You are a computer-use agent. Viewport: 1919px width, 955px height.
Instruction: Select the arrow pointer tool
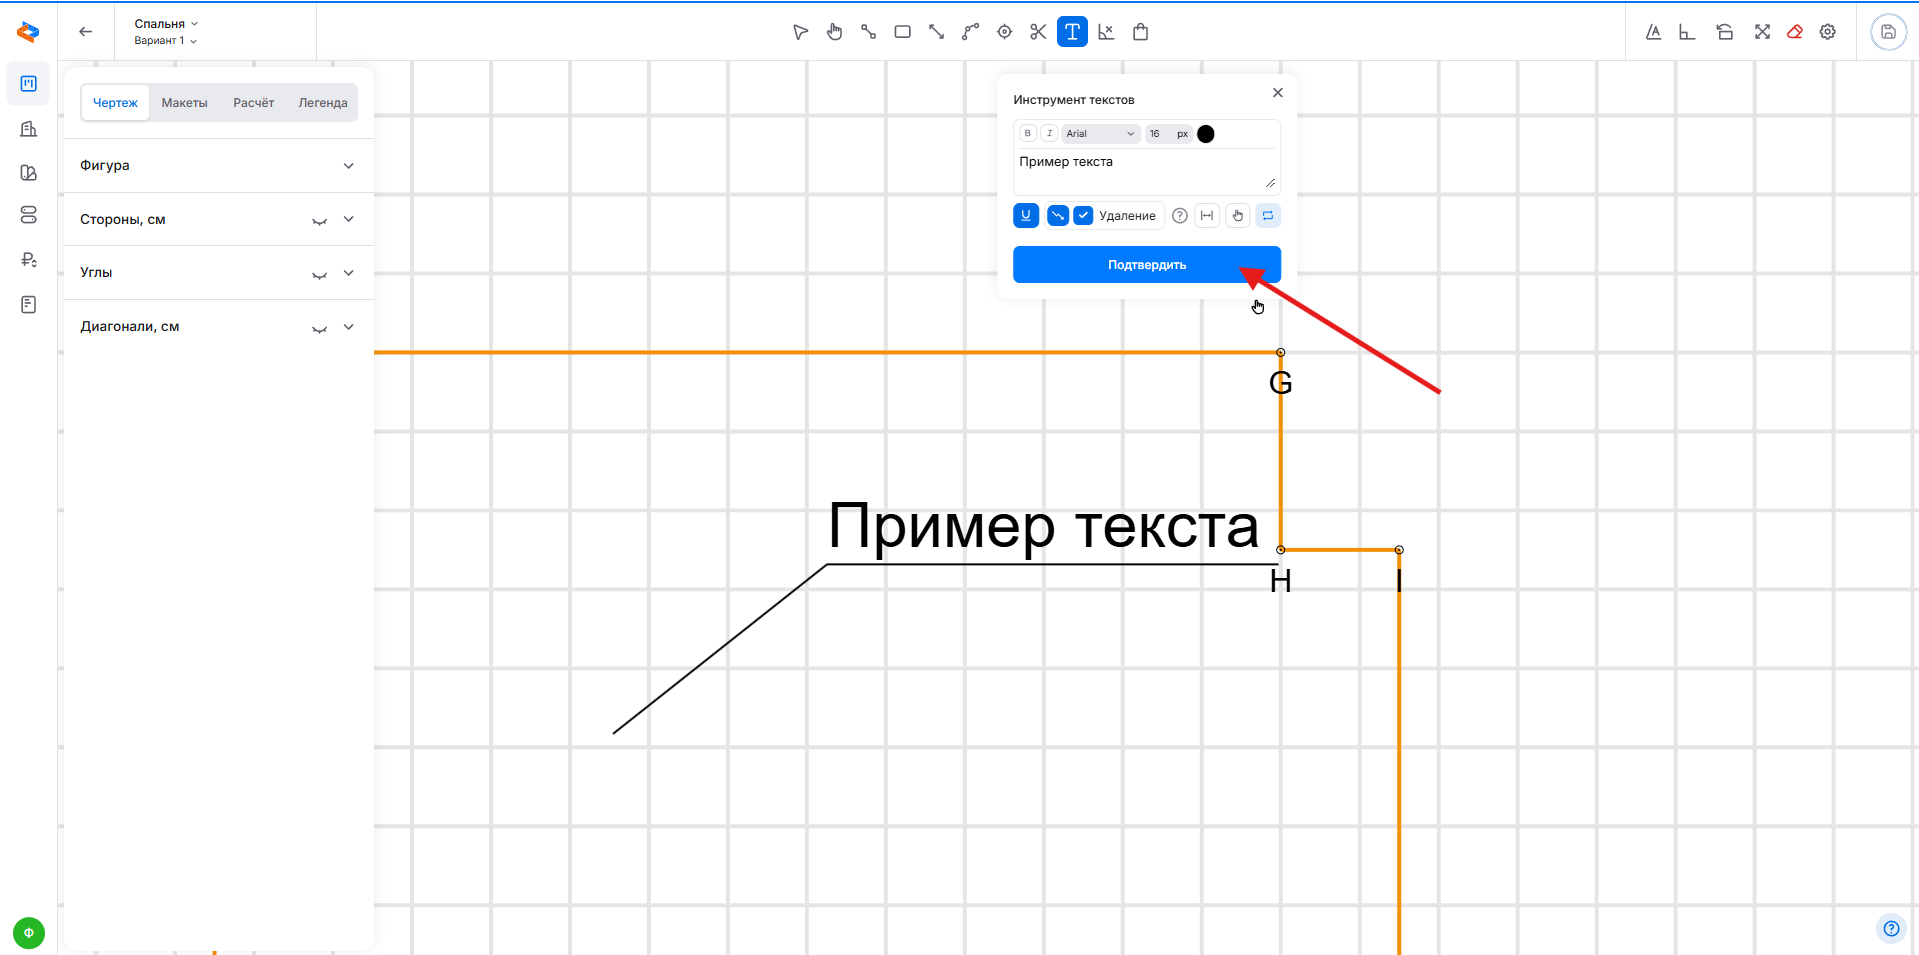click(800, 32)
